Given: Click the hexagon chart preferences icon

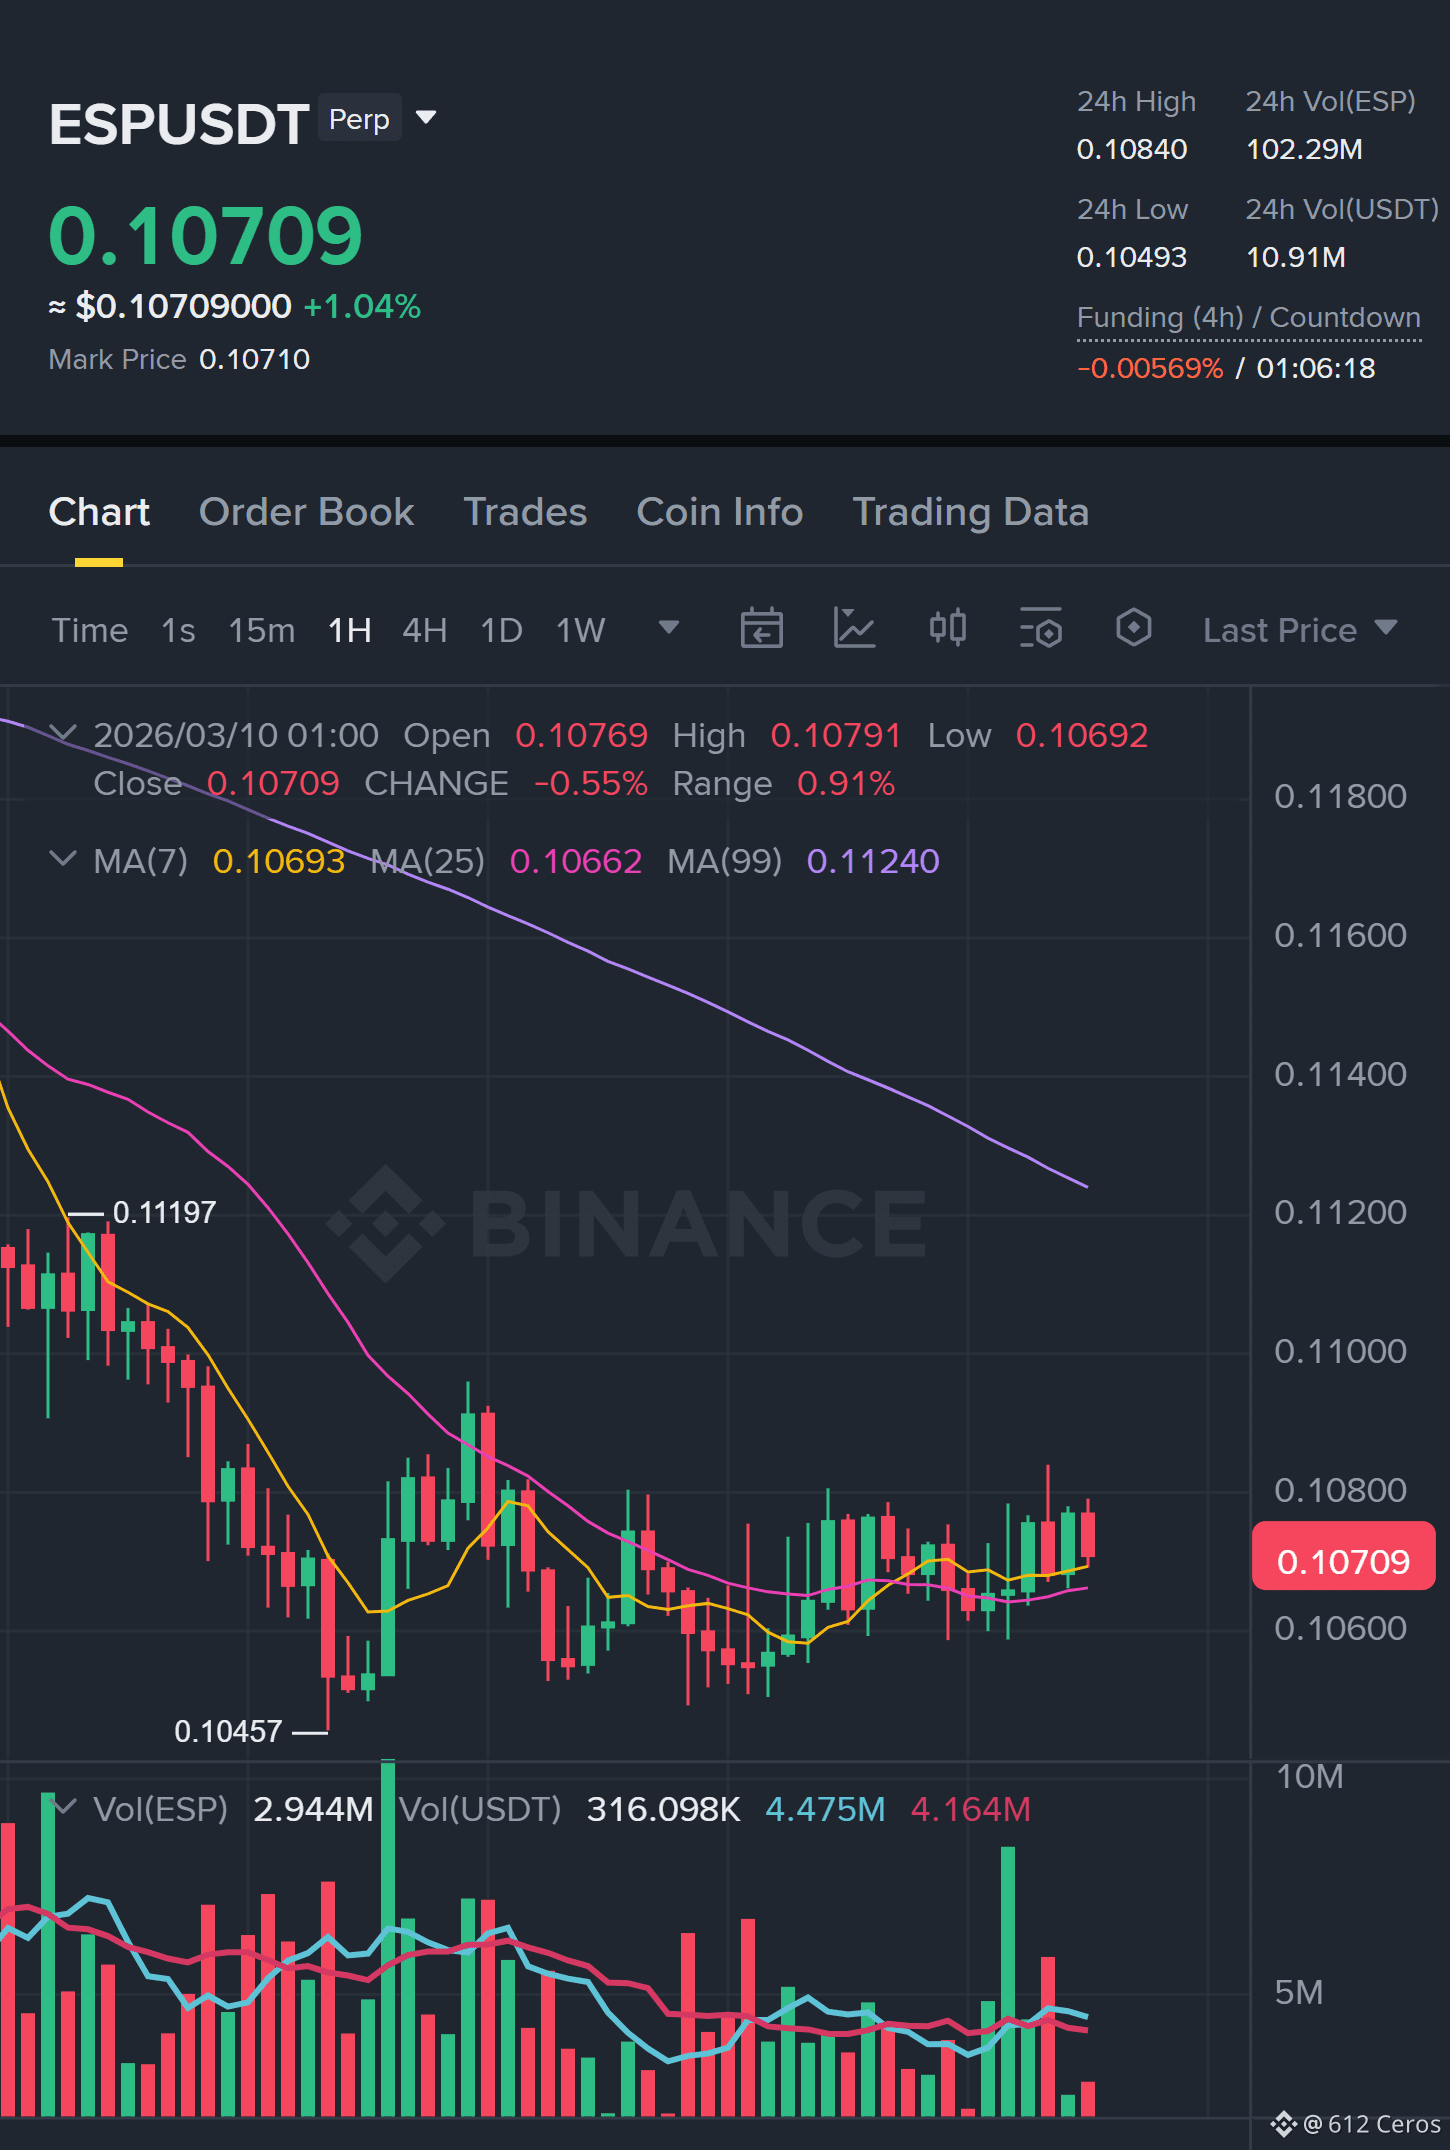Looking at the screenshot, I should tap(1133, 629).
